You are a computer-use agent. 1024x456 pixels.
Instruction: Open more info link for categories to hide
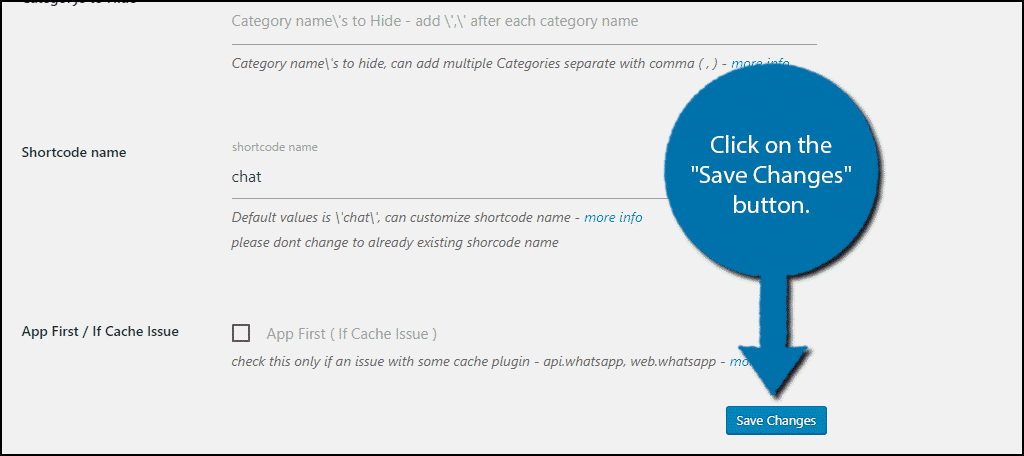[759, 63]
